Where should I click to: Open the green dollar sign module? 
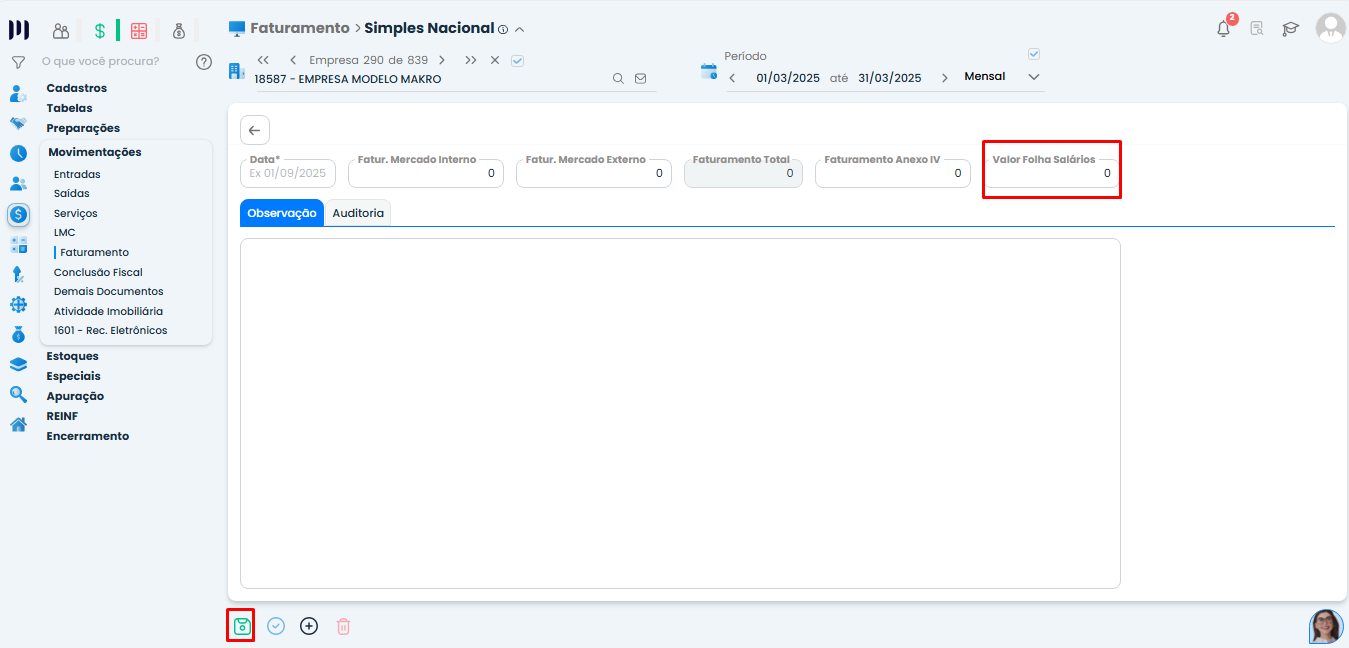pos(100,30)
